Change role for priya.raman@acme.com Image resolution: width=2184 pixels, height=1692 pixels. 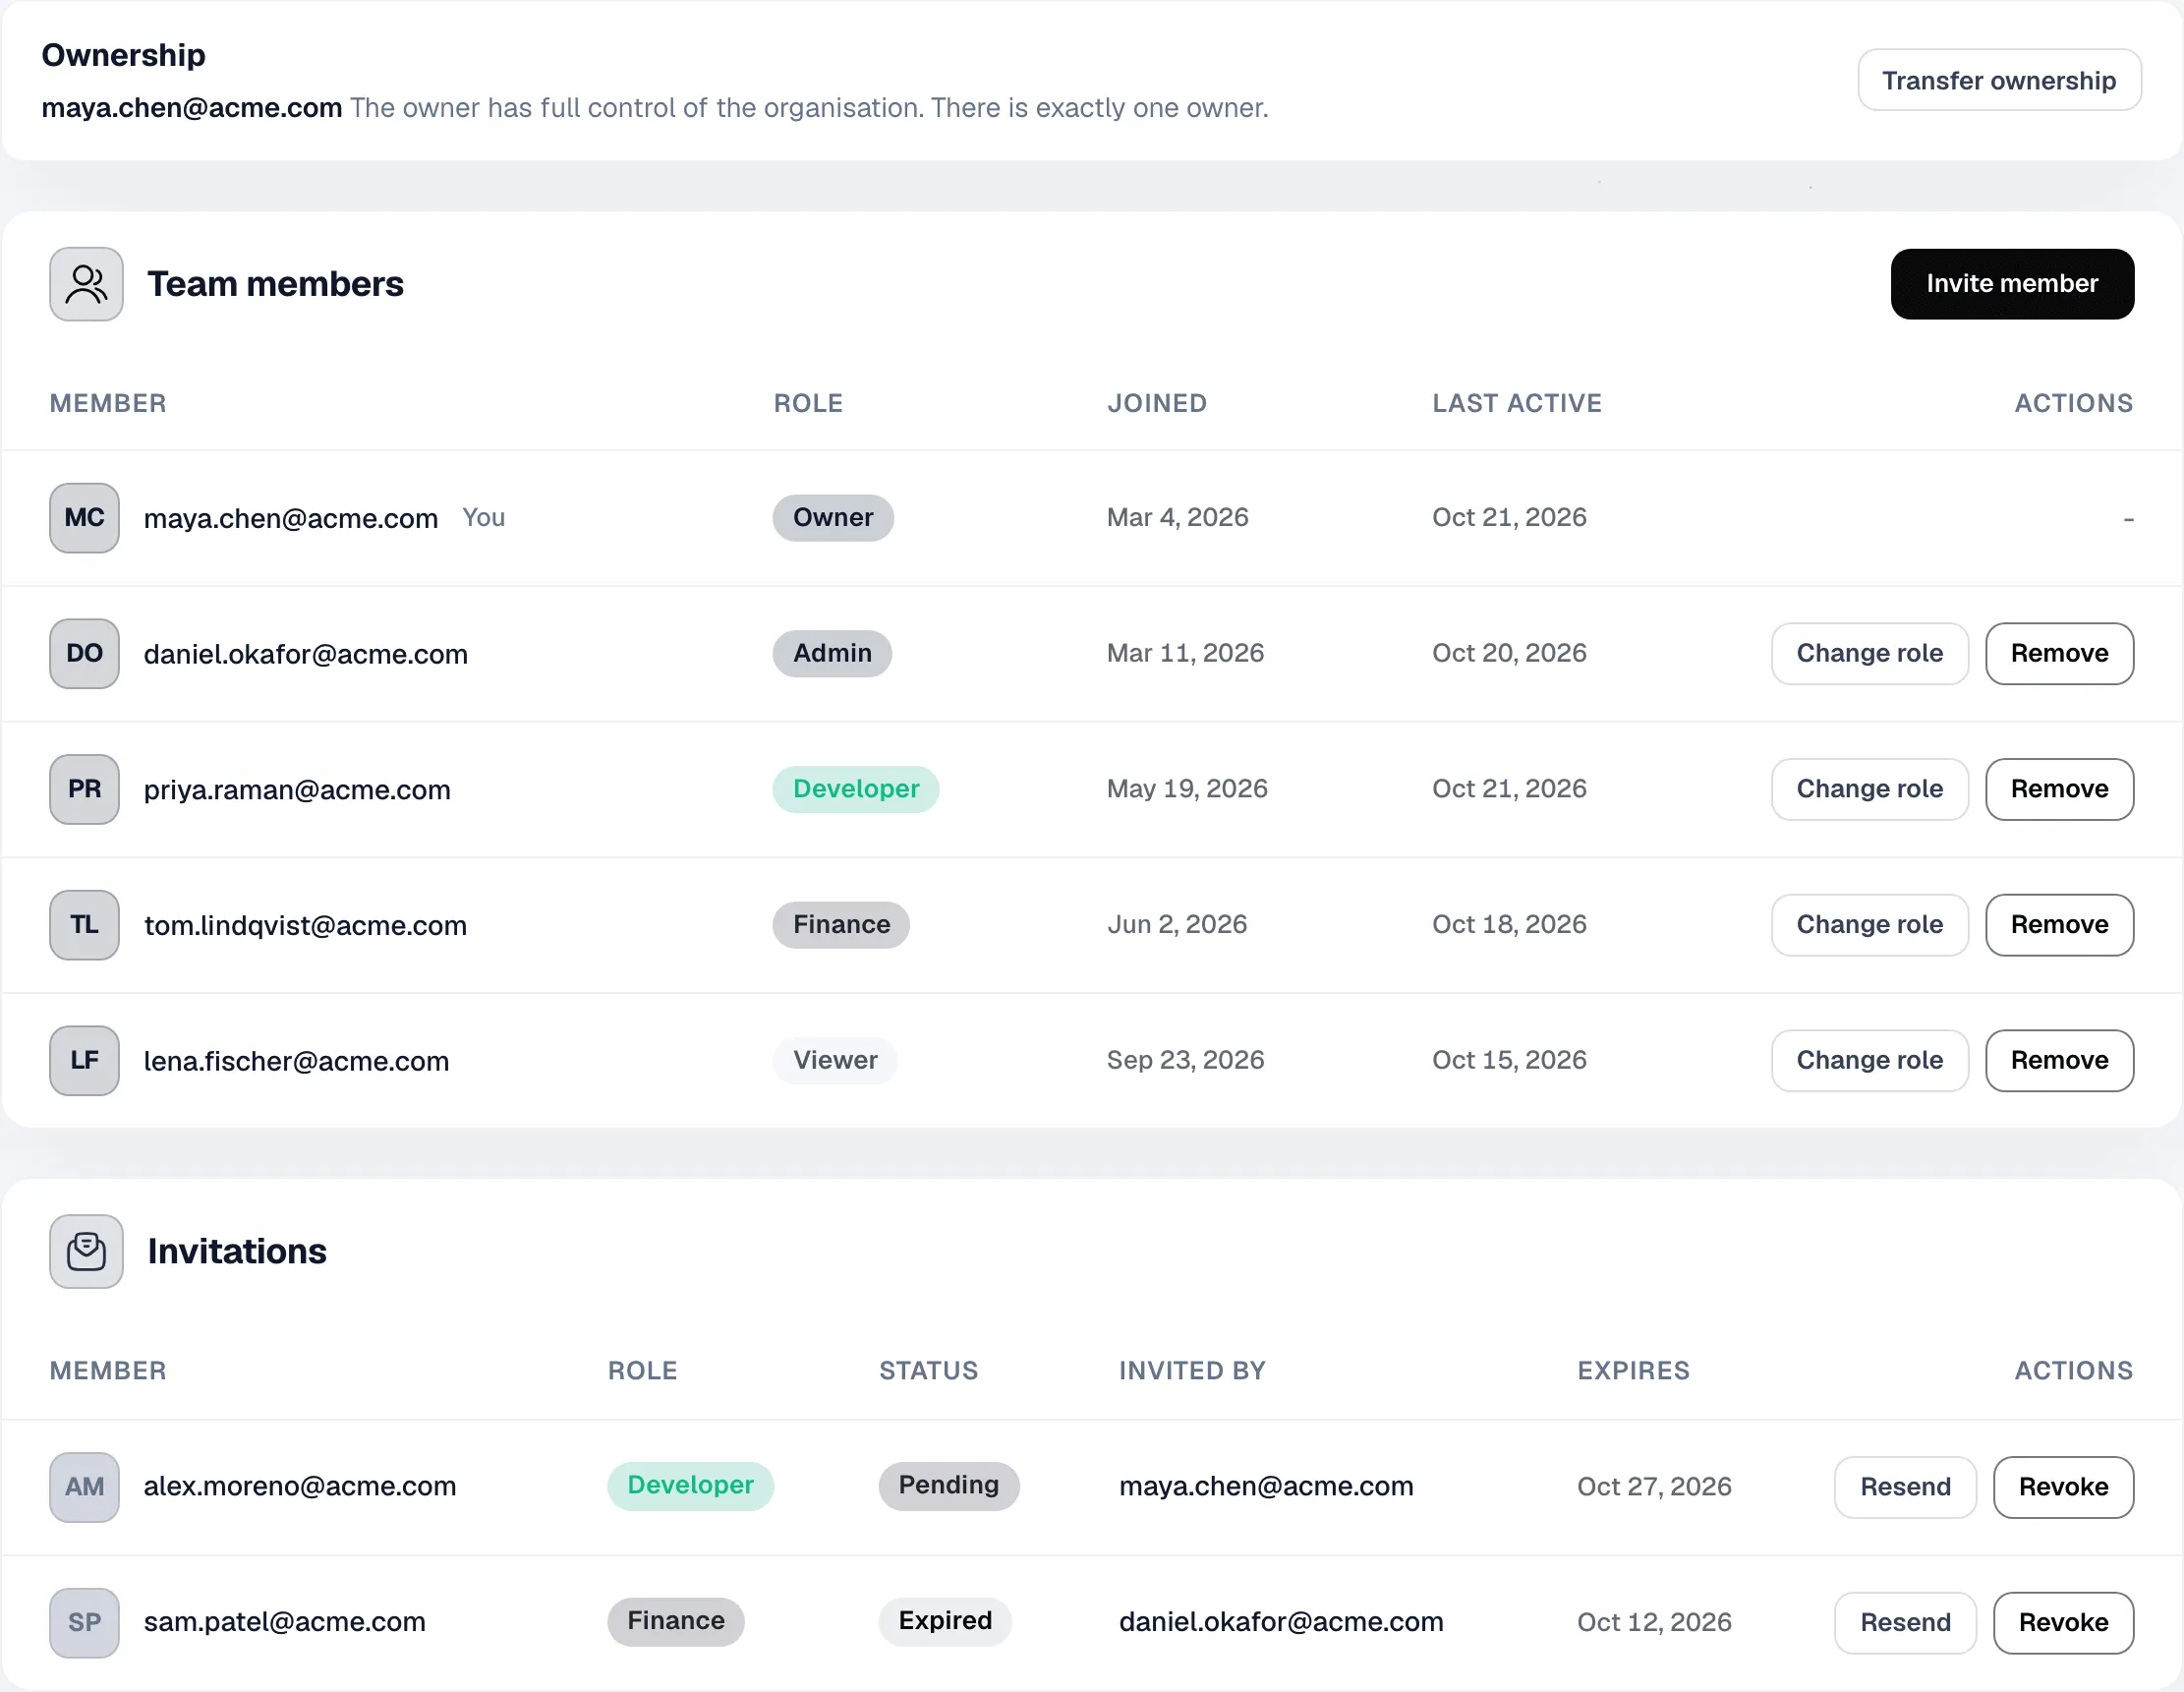(1869, 789)
